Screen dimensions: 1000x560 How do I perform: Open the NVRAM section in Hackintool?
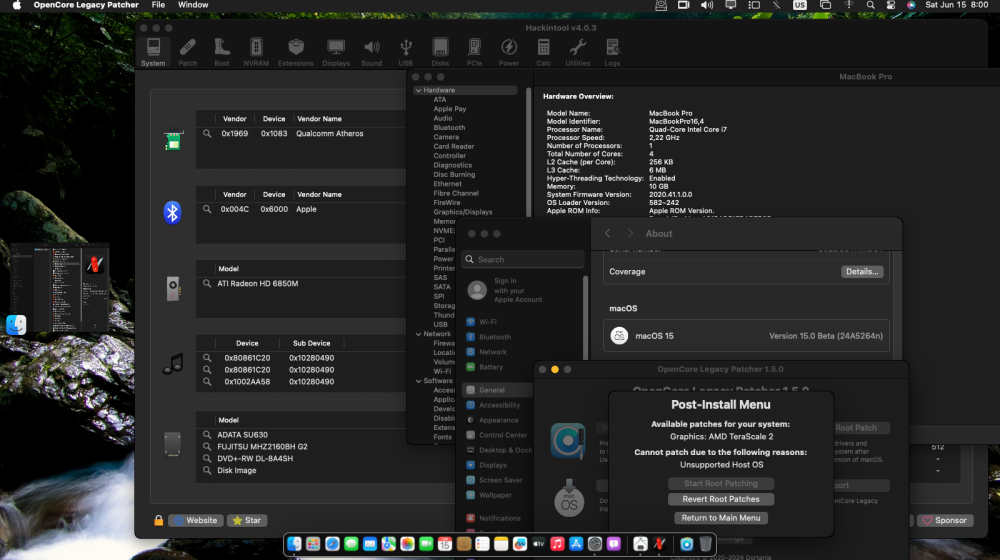click(256, 52)
